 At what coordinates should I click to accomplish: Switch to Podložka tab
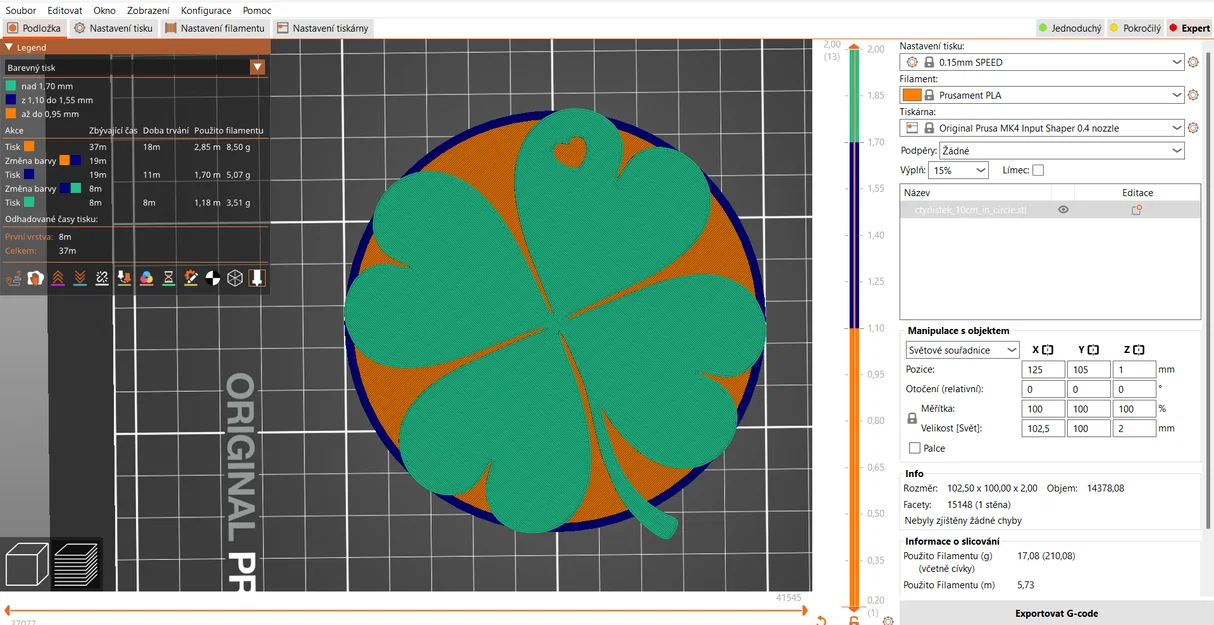pos(34,28)
